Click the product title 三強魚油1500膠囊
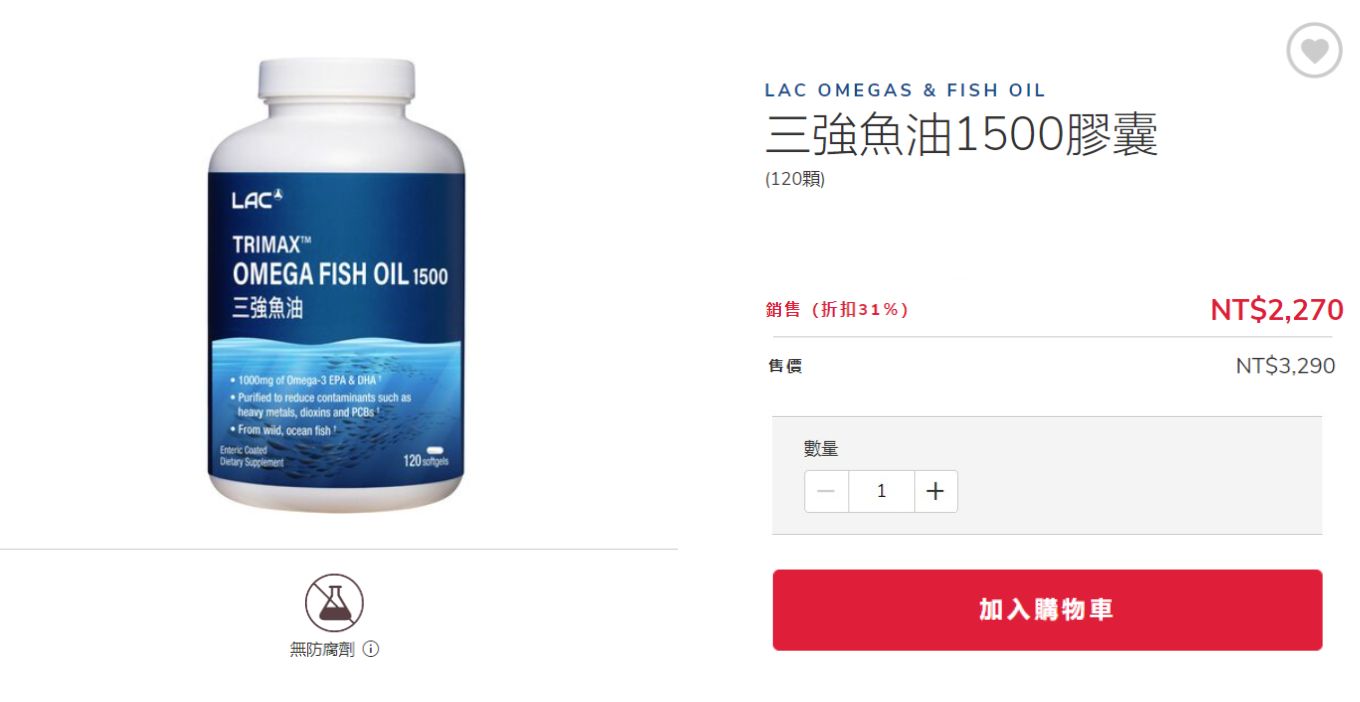Screen dimensions: 1360x702 [x=962, y=135]
